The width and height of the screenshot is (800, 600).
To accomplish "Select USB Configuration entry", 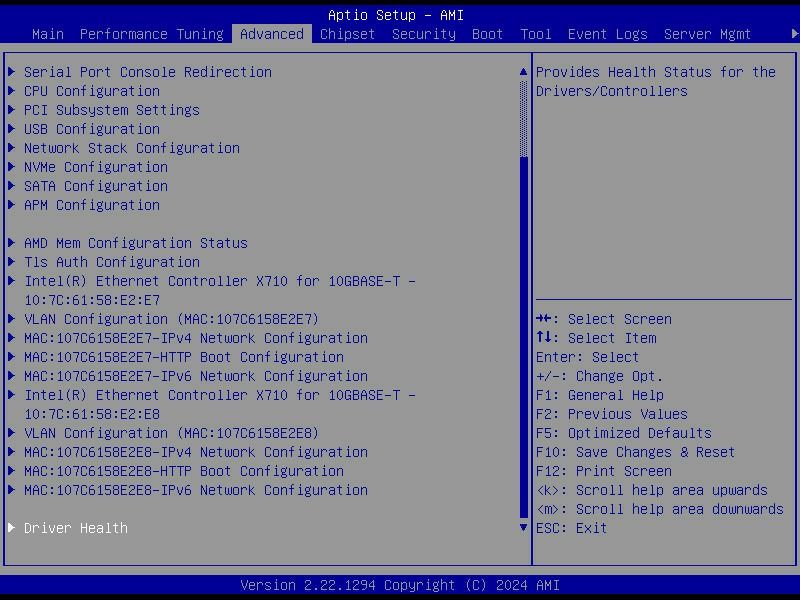I will [92, 129].
